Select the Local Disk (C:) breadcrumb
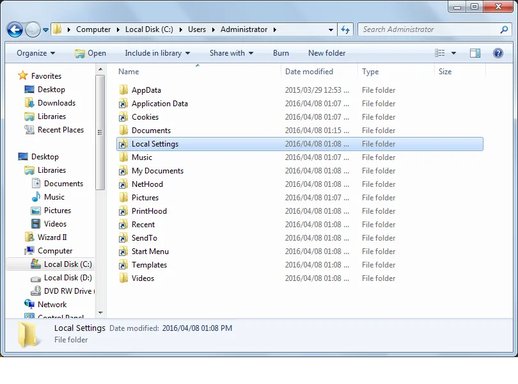The image size is (518, 384). 149,29
